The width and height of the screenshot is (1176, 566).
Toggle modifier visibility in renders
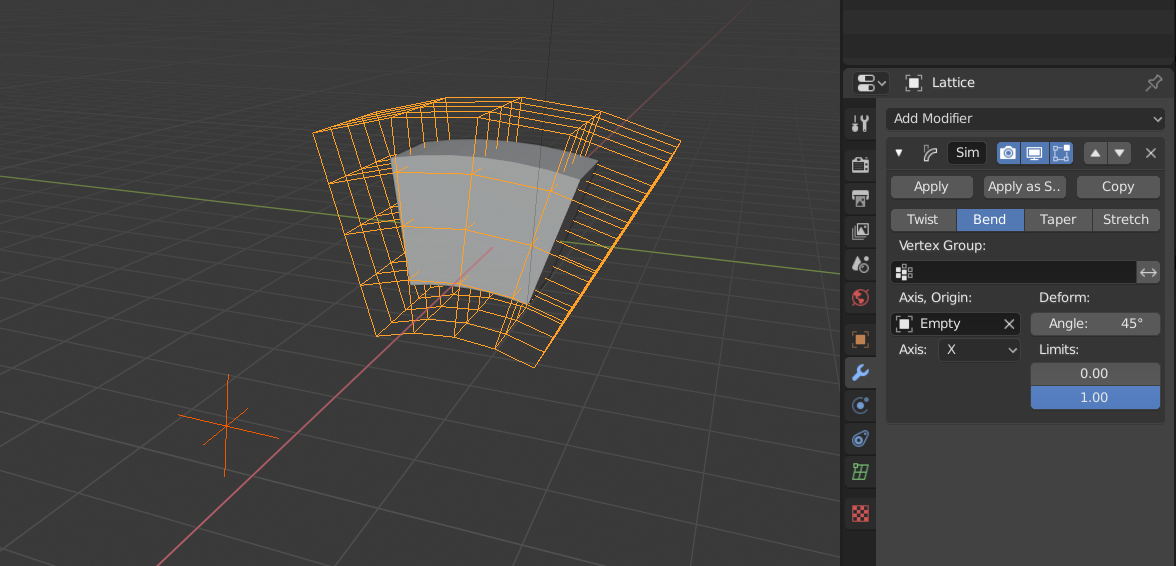(1009, 153)
